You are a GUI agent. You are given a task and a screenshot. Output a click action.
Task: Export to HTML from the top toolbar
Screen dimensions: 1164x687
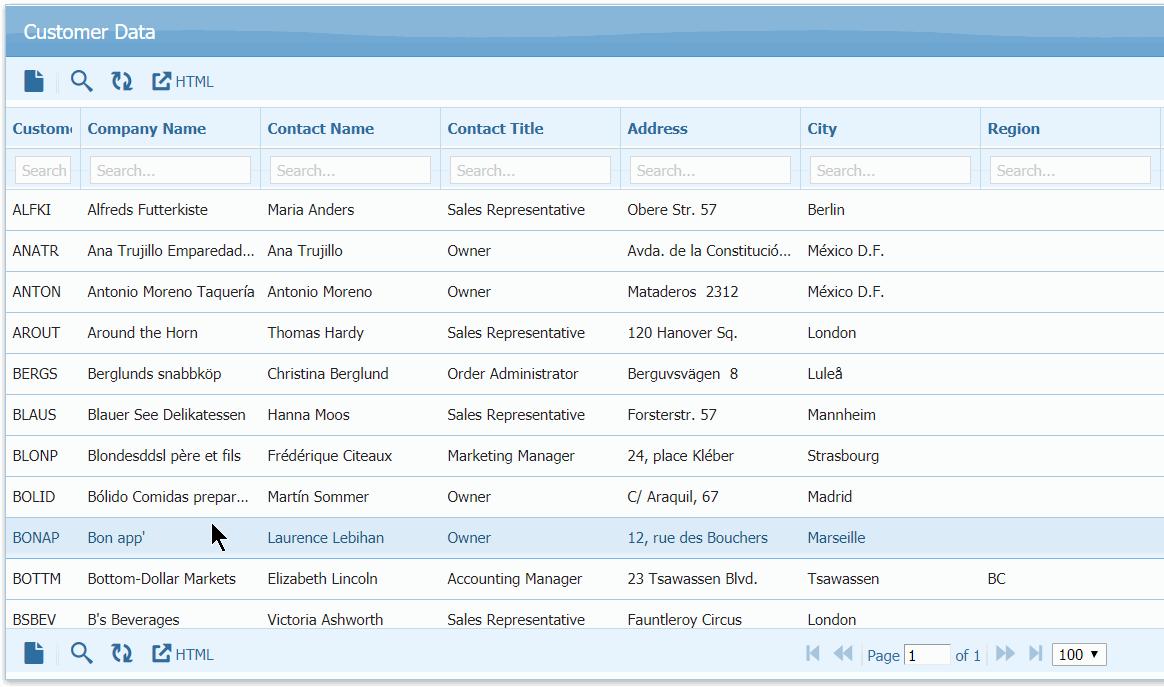pos(183,82)
